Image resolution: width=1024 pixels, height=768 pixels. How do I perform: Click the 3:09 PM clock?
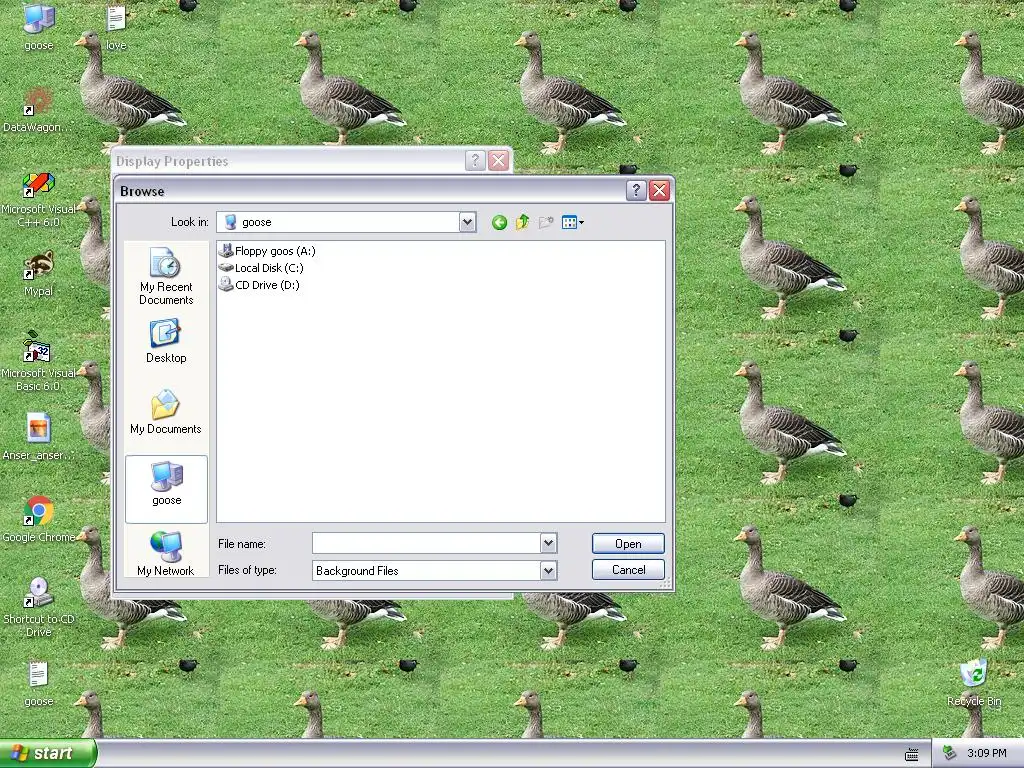pyautogui.click(x=986, y=754)
